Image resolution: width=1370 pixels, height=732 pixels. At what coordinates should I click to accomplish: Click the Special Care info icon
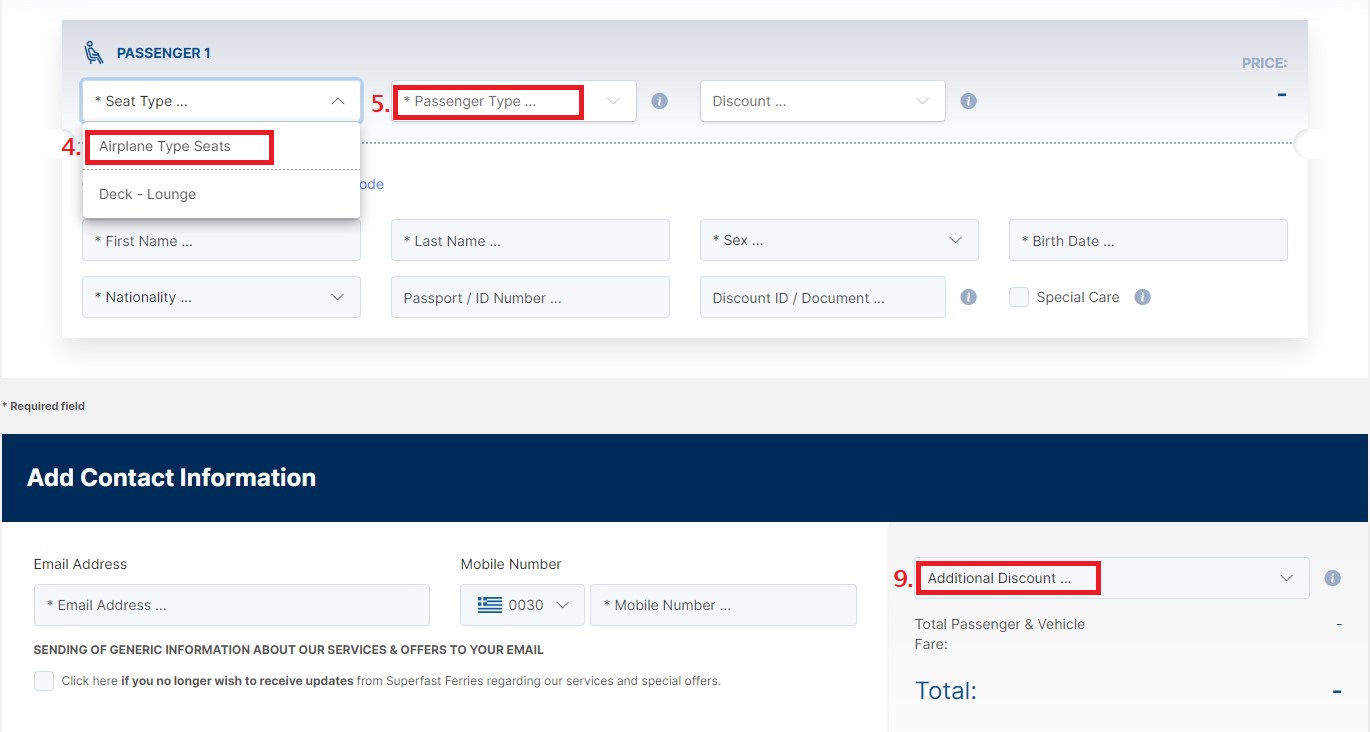pyautogui.click(x=1143, y=297)
